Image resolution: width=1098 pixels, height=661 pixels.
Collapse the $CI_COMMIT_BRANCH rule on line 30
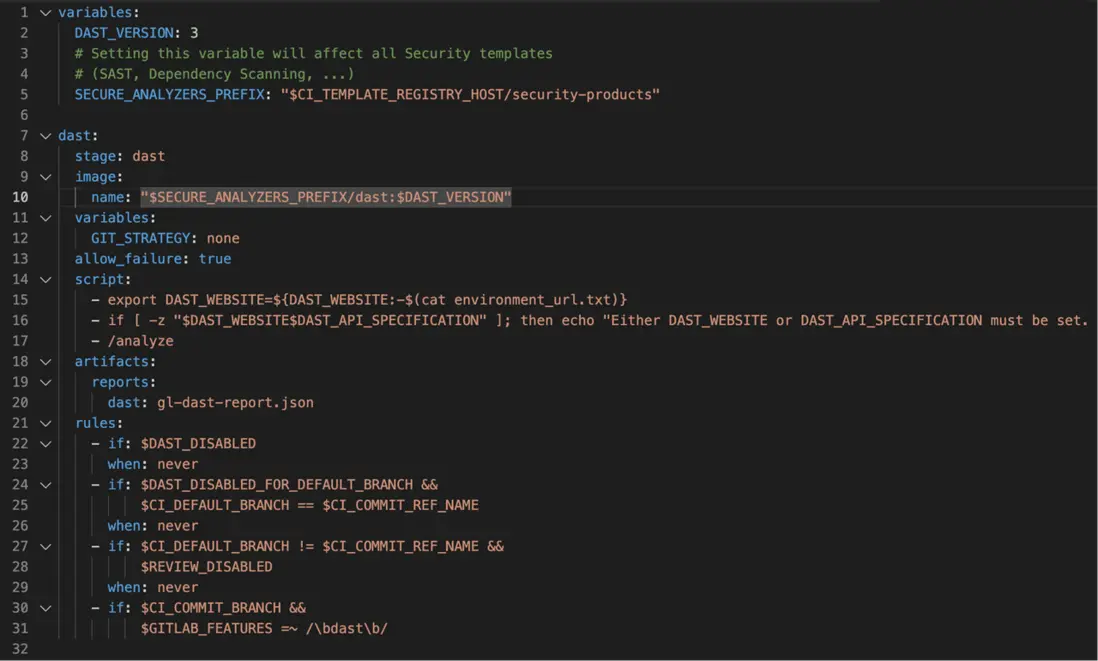[x=45, y=608]
